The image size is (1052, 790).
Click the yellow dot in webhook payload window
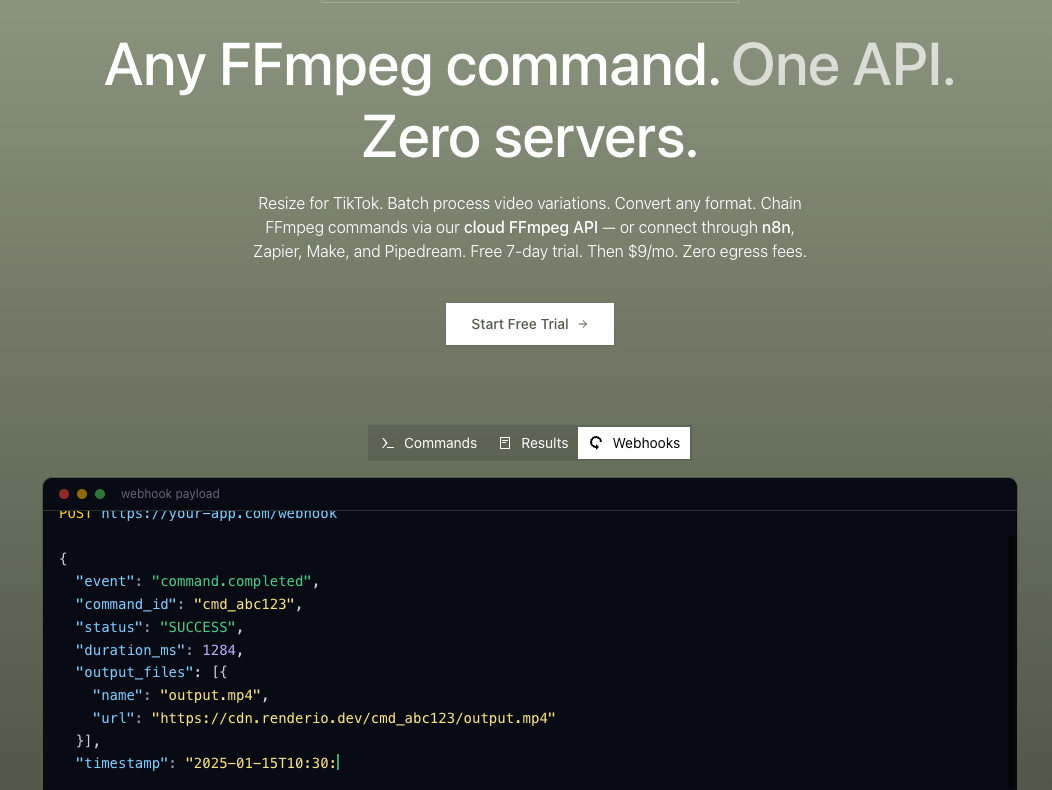82,494
